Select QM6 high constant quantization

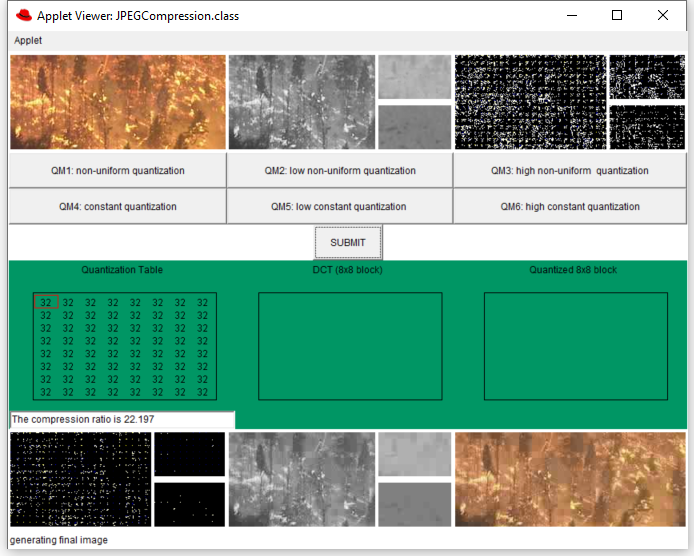570,207
